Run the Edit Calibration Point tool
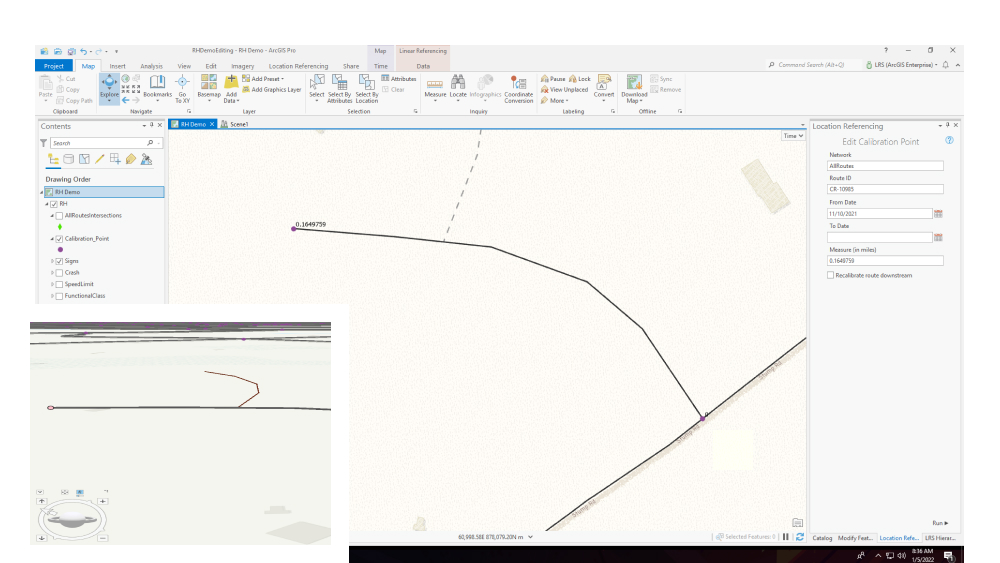Screen dimensions: 1000x563 (x=940, y=523)
